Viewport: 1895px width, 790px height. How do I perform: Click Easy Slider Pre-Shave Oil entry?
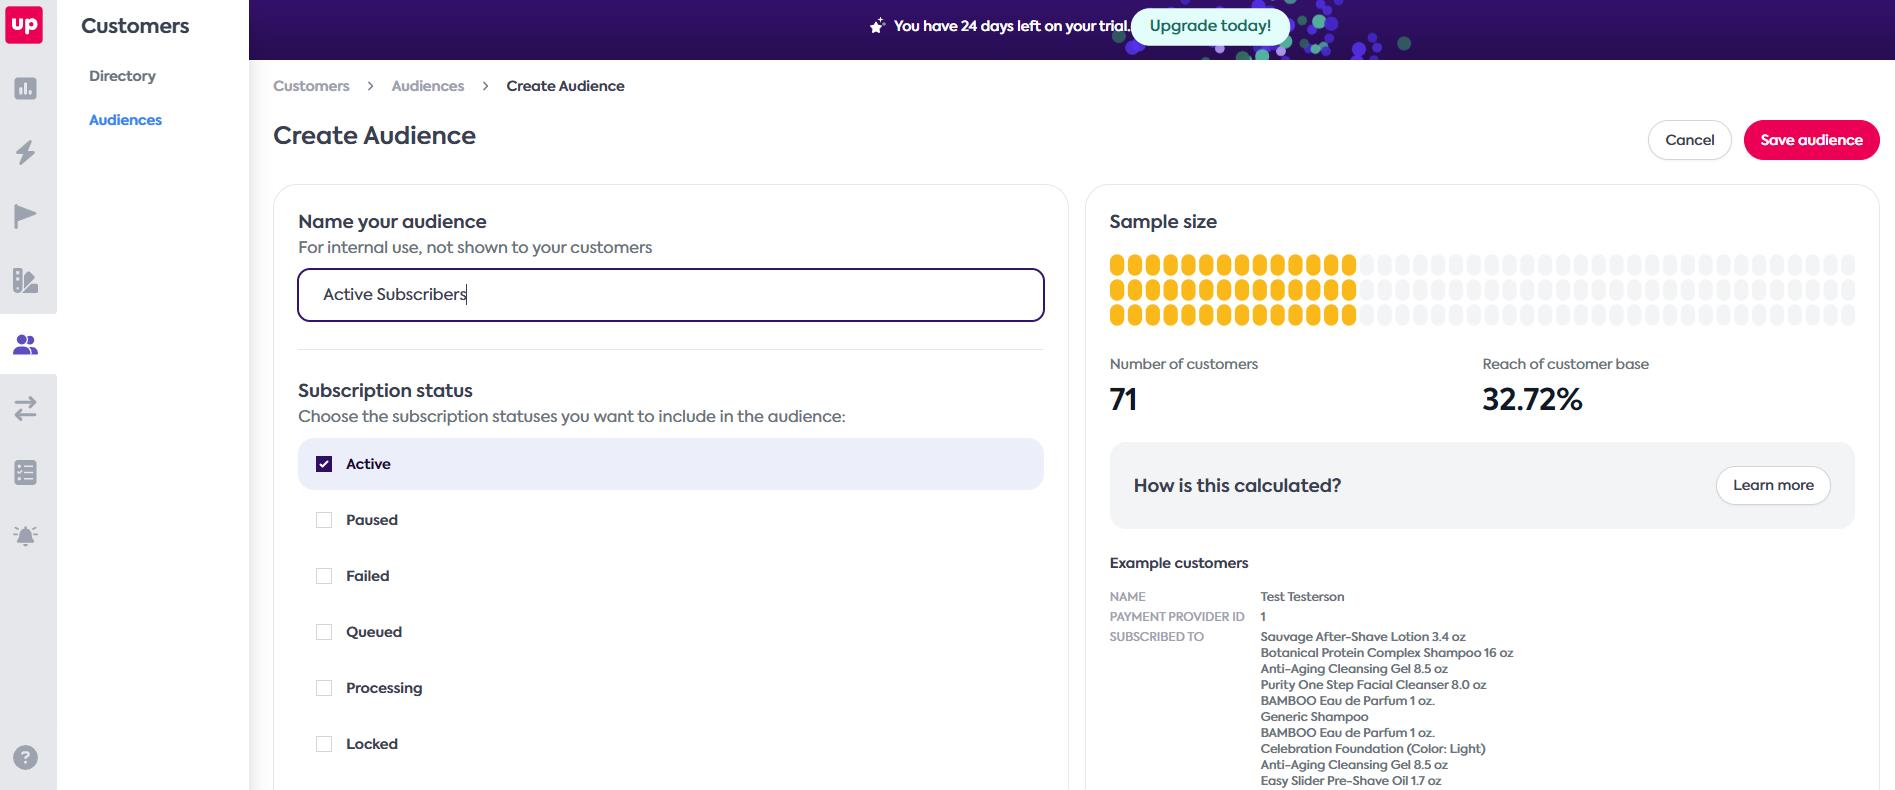pos(1351,781)
